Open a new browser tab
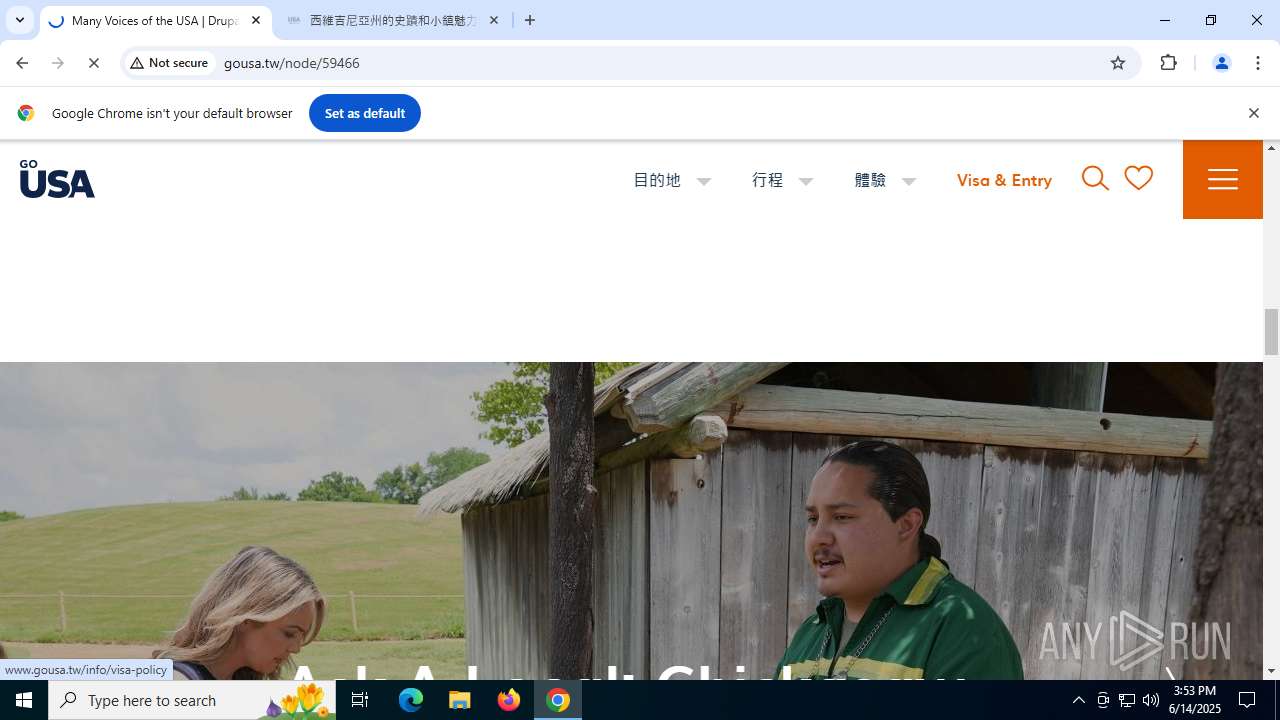 (x=530, y=20)
